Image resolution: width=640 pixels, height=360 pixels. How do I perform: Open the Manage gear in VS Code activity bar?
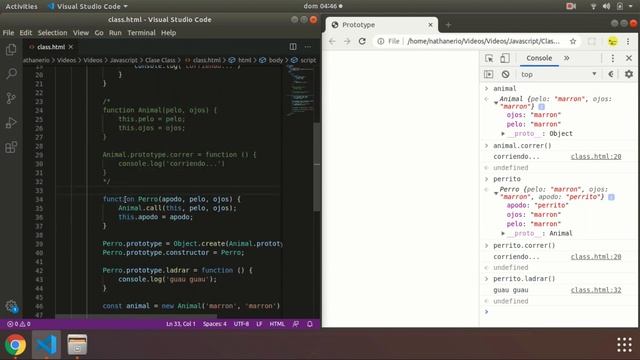(x=11, y=306)
